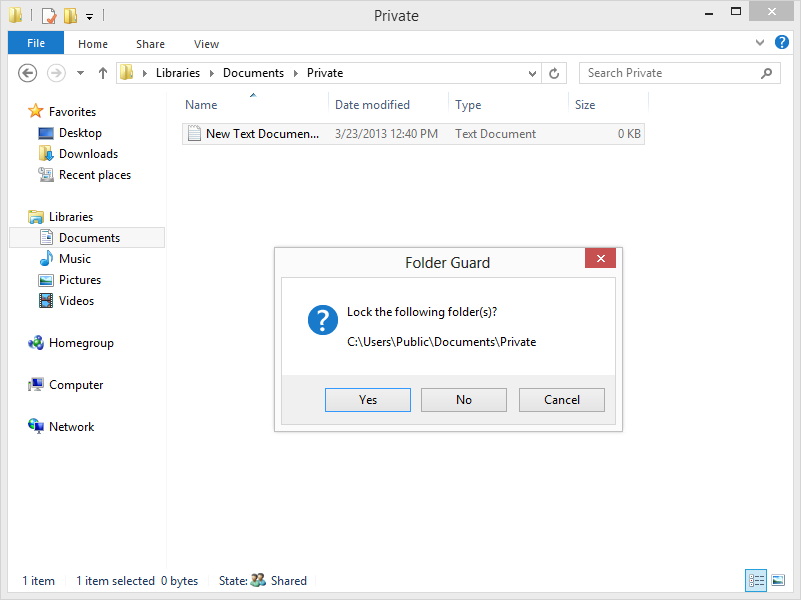Expand the recent locations dropdown arrow
Image resolution: width=801 pixels, height=600 pixels.
pyautogui.click(x=80, y=73)
